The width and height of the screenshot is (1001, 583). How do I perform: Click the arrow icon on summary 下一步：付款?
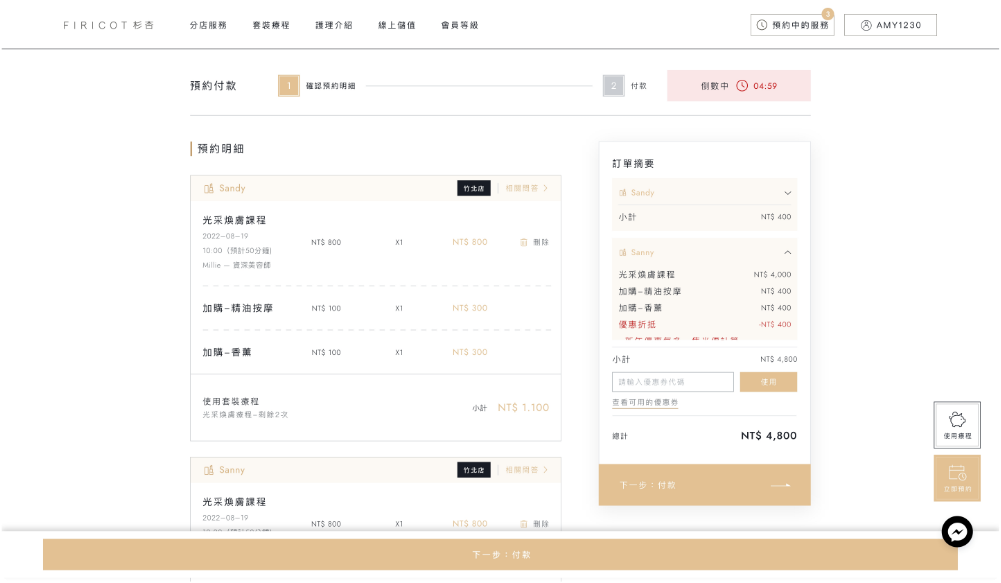(780, 485)
